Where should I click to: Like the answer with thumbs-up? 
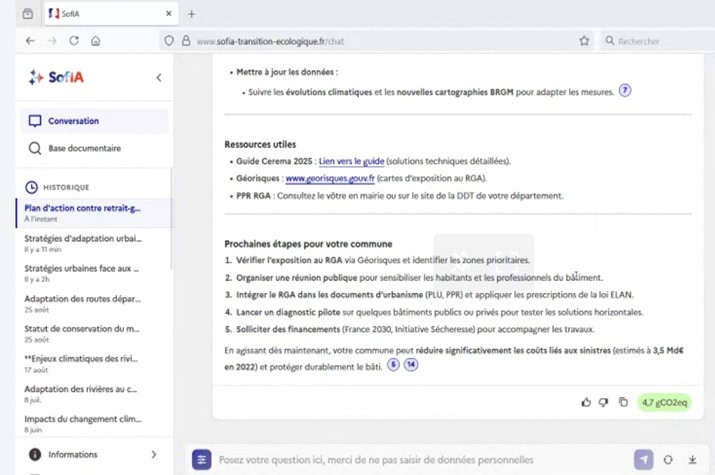586,402
